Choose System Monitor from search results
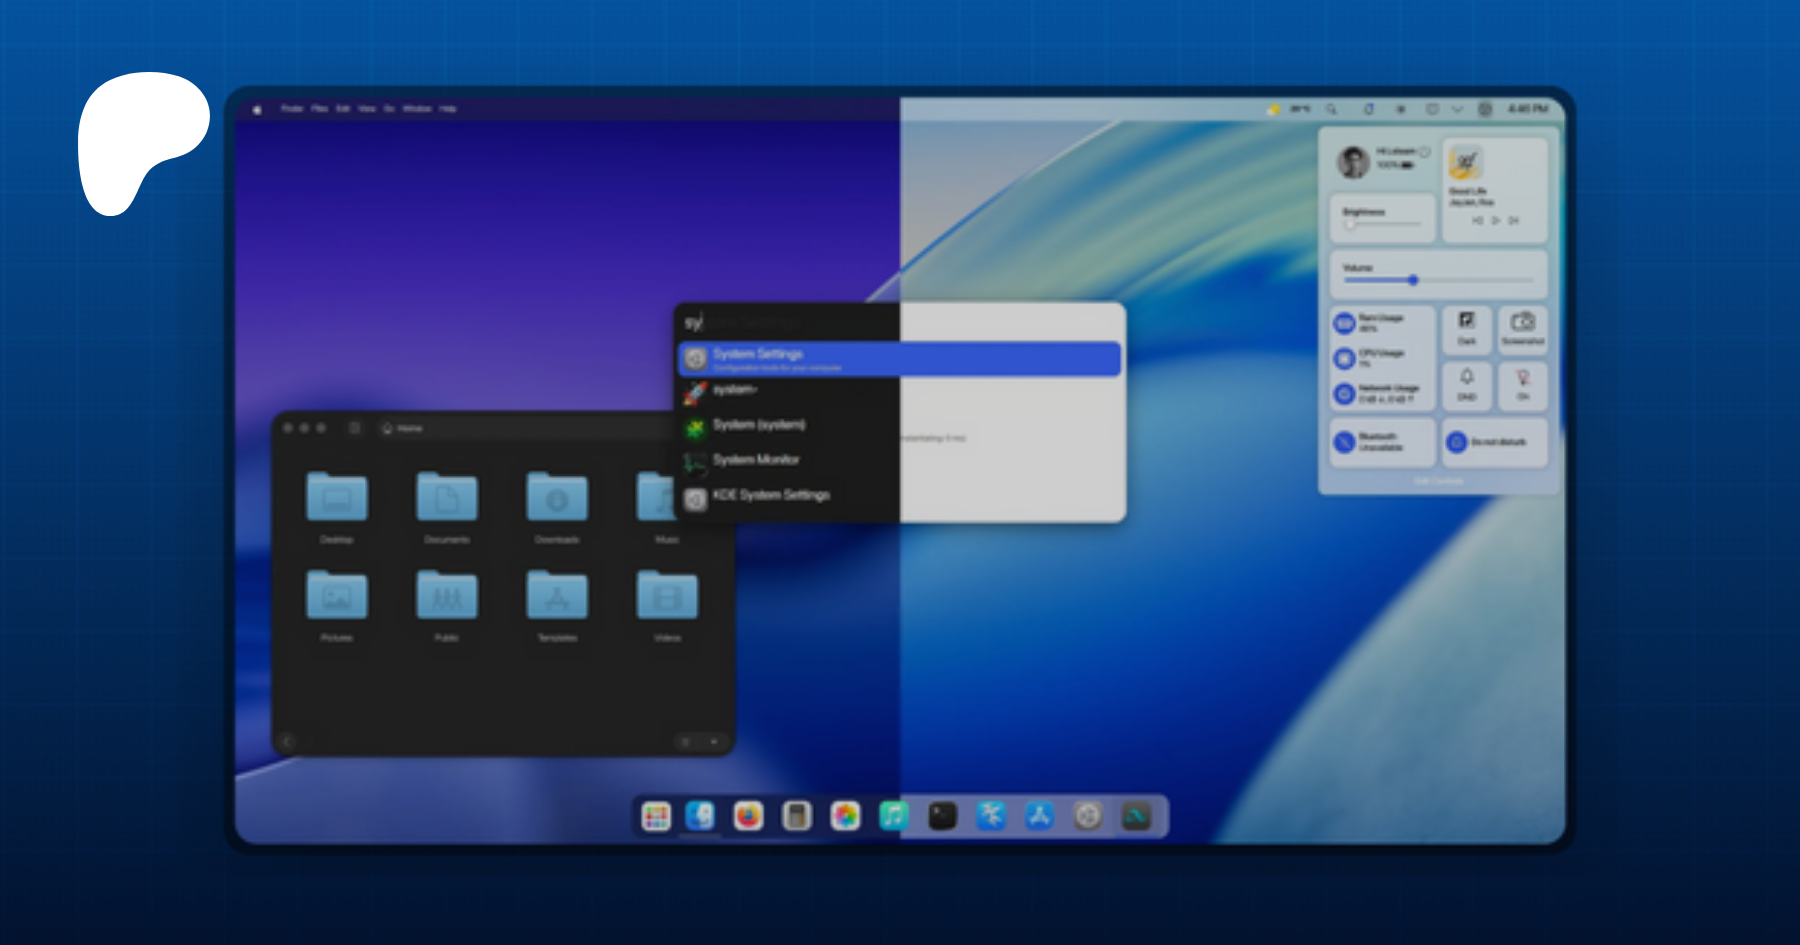This screenshot has height=945, width=1800. coord(756,460)
